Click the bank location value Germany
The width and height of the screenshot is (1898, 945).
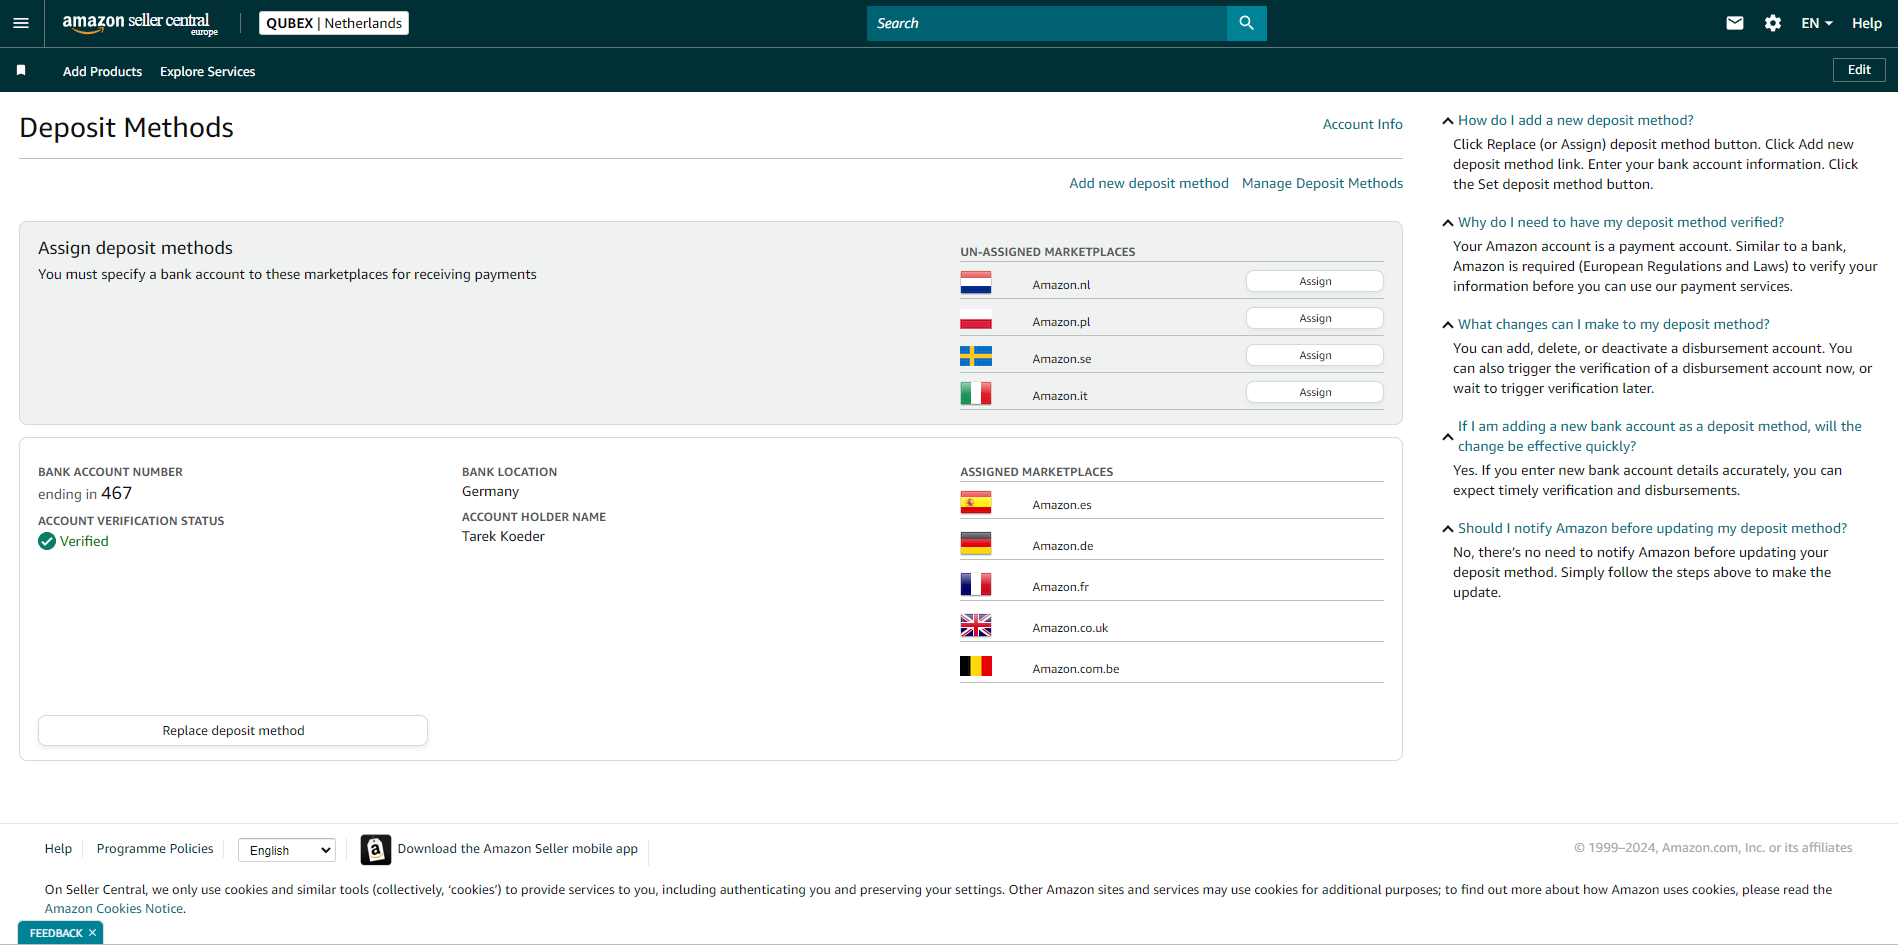[490, 492]
